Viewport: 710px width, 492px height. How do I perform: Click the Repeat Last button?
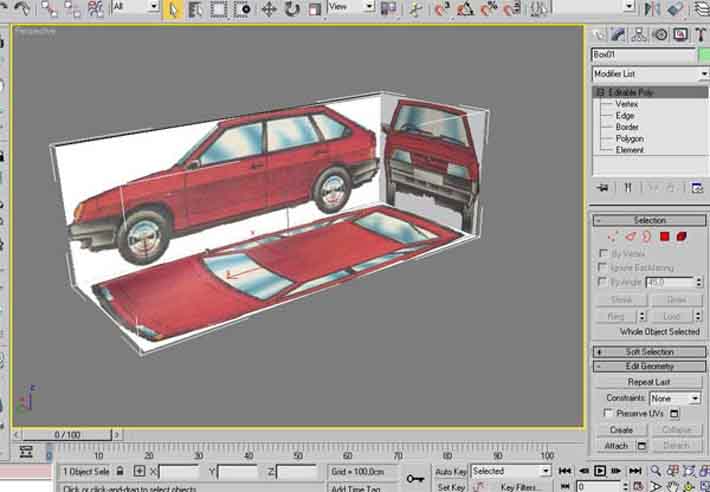648,382
